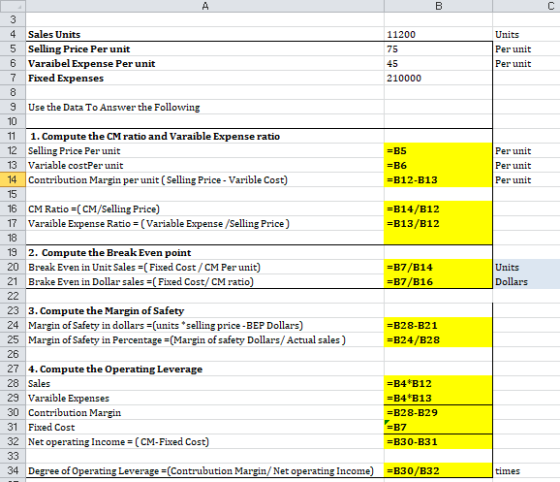Click 'Brake Even in Dollar sales' cell
The width and height of the screenshot is (560, 482).
(205, 282)
